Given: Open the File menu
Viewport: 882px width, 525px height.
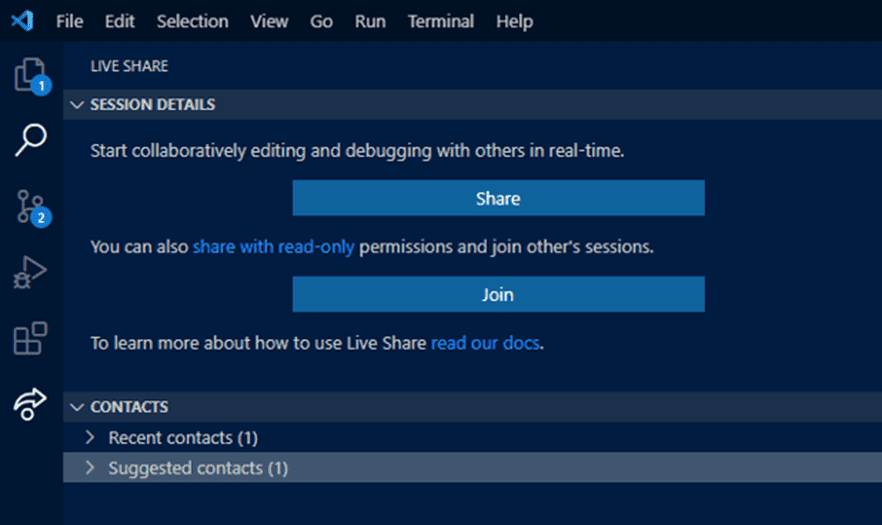Looking at the screenshot, I should [69, 21].
